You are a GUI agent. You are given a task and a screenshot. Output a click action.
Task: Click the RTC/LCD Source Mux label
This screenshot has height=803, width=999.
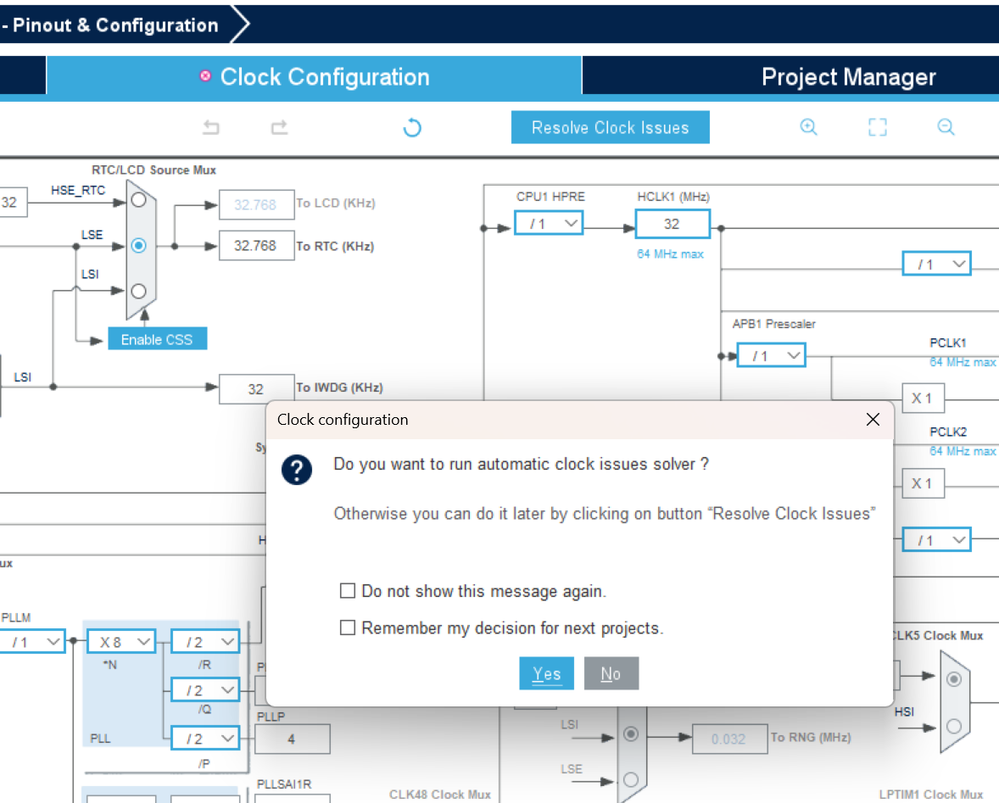click(154, 170)
